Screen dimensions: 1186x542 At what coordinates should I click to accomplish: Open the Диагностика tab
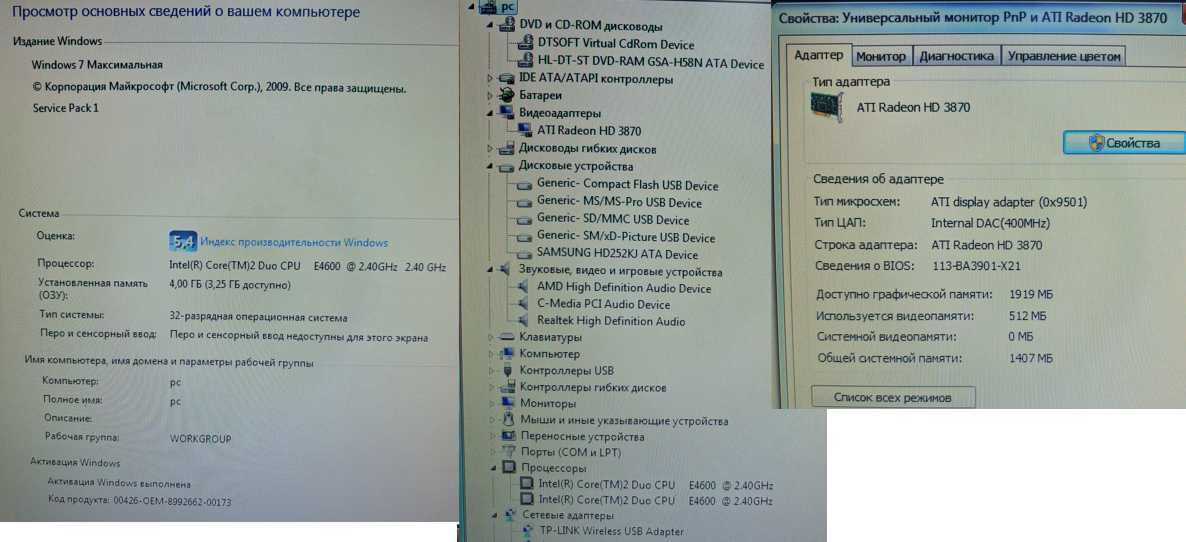pyautogui.click(x=956, y=56)
